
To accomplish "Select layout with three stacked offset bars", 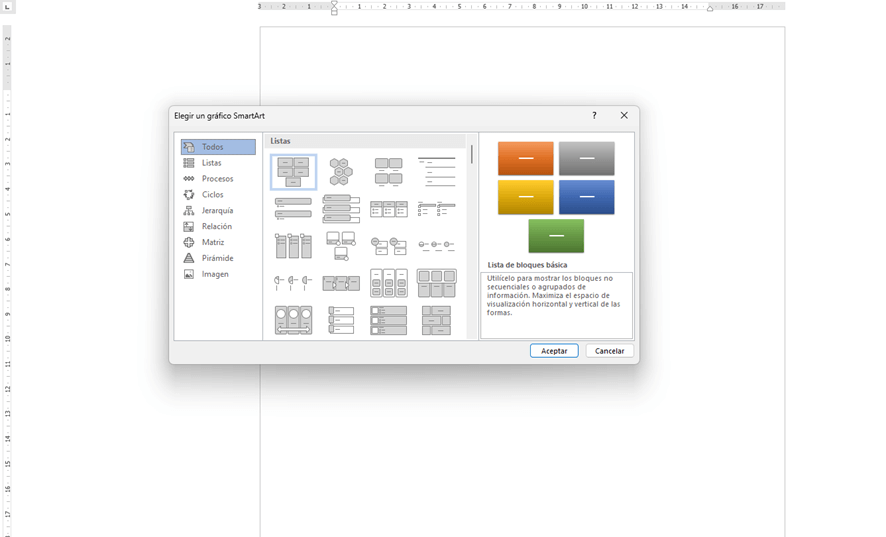I will [341, 209].
